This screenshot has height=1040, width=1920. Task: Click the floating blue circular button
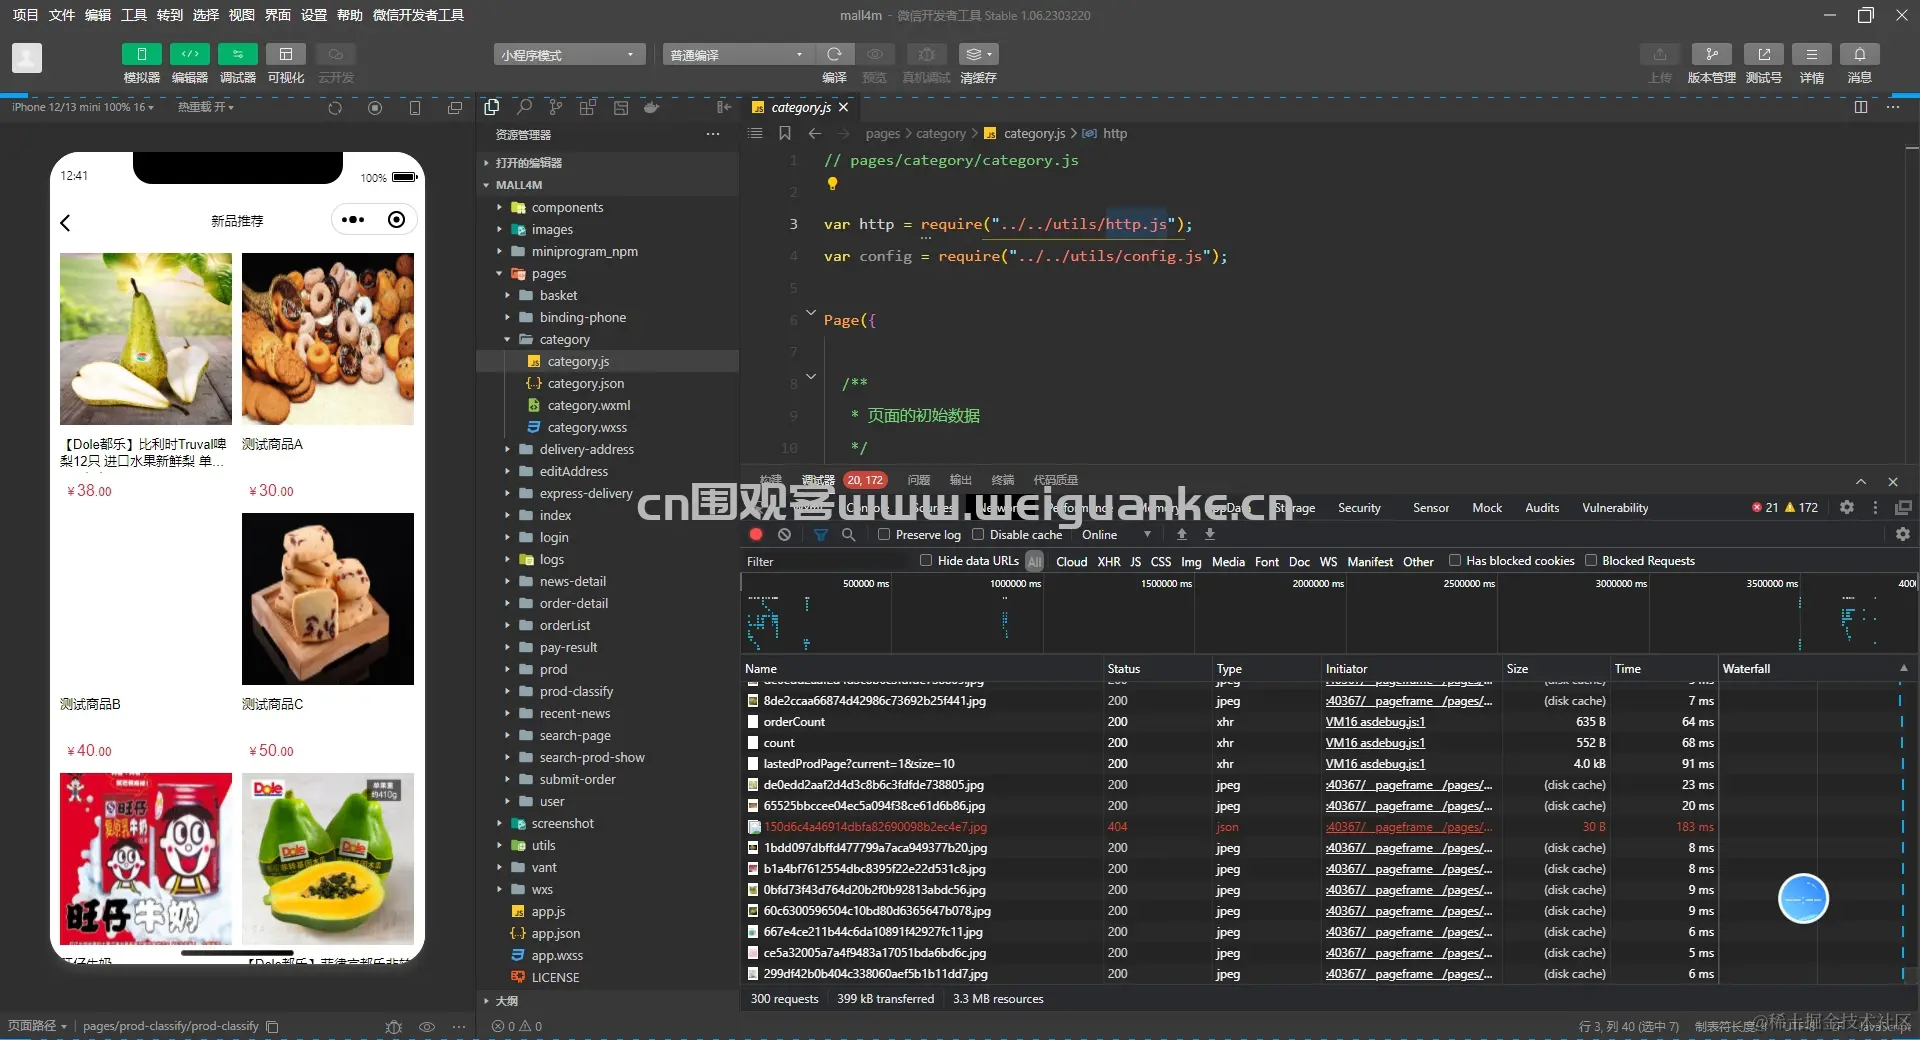click(x=1803, y=899)
